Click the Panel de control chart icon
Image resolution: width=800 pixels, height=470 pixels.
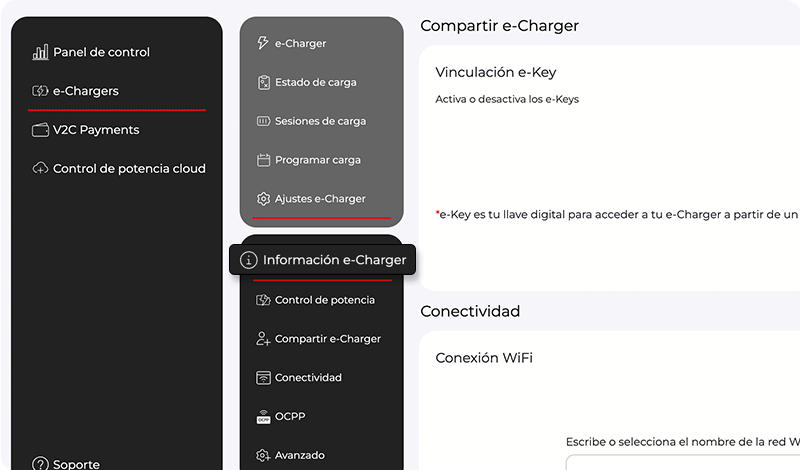[x=40, y=52]
